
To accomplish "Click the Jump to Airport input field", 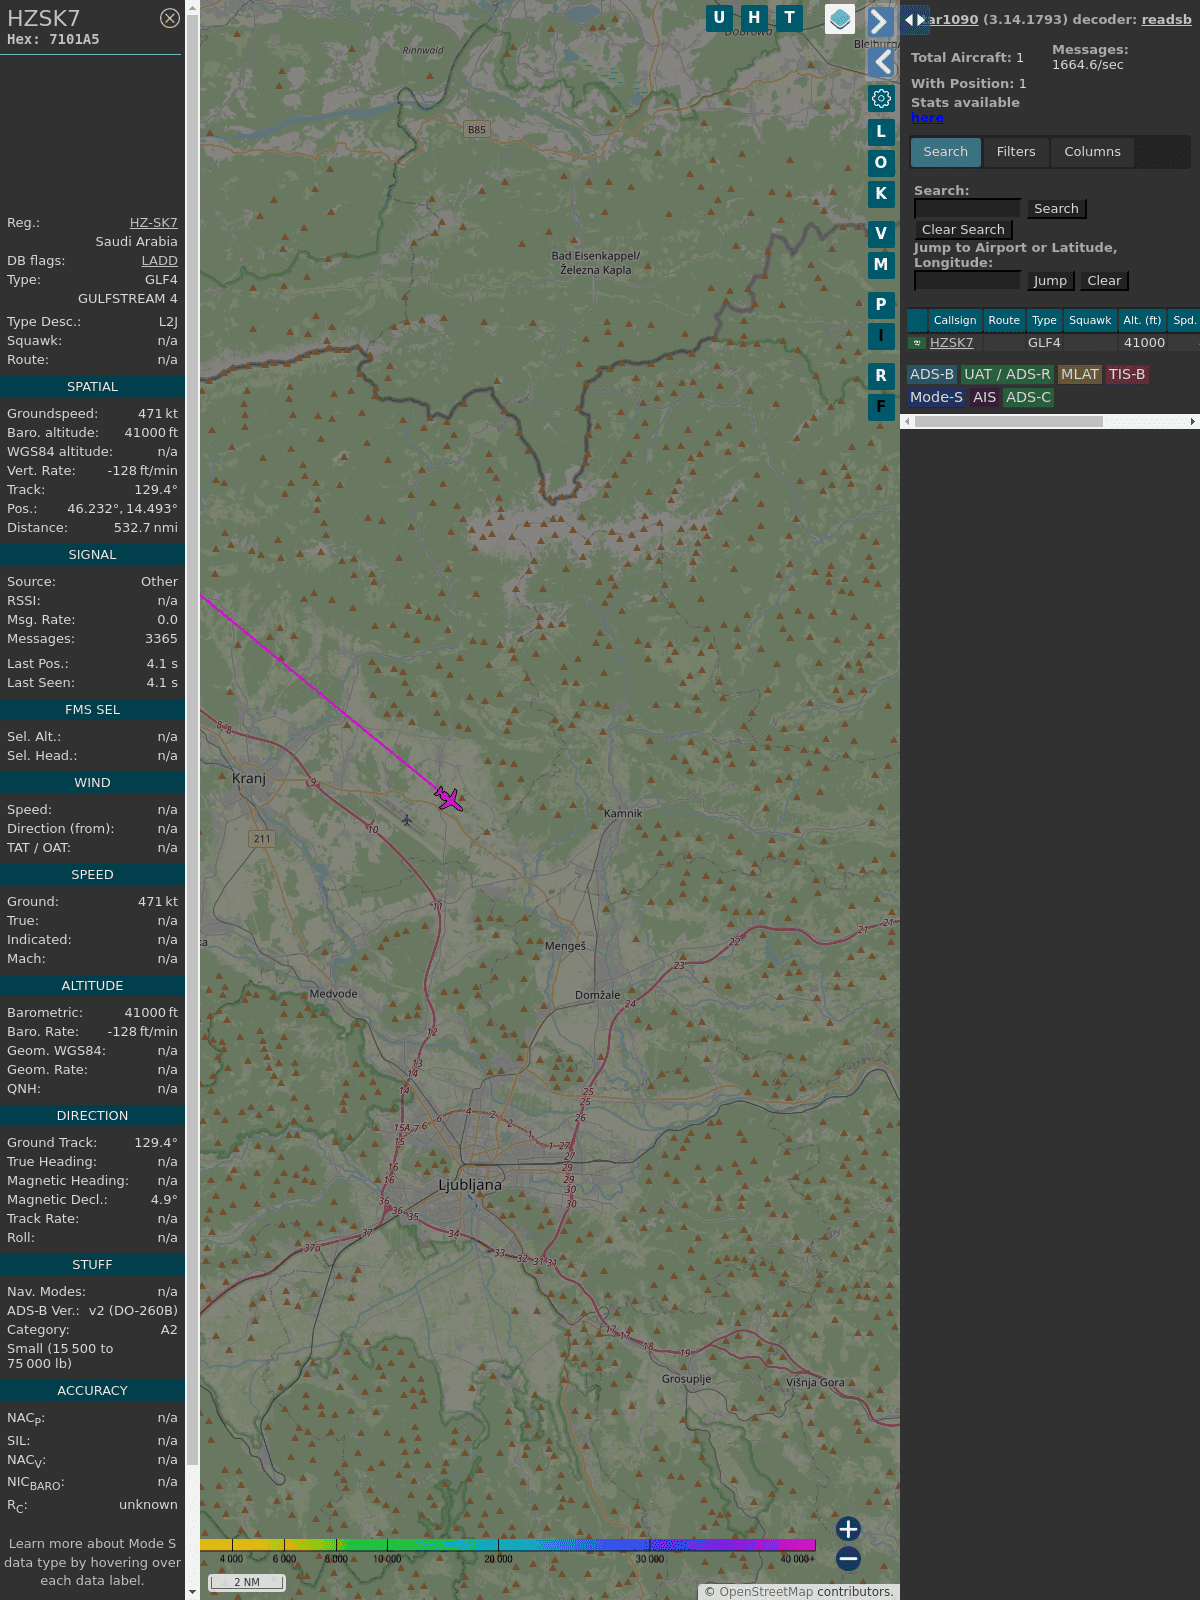I will (967, 281).
